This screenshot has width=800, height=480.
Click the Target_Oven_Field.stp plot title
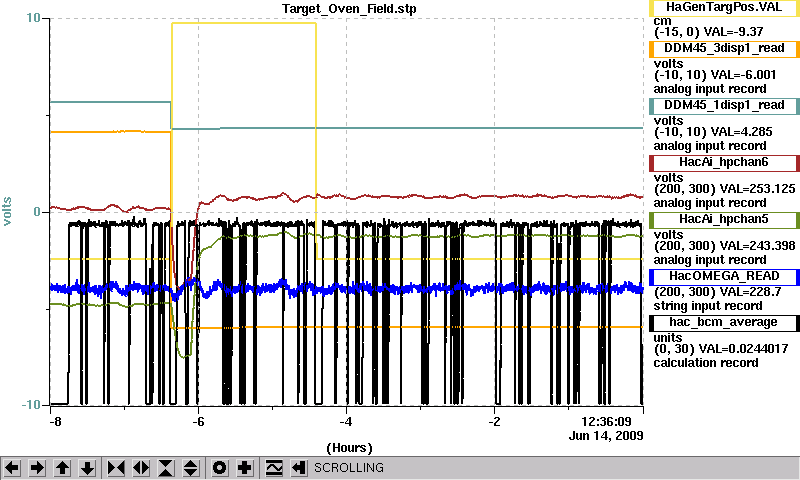[x=349, y=9]
